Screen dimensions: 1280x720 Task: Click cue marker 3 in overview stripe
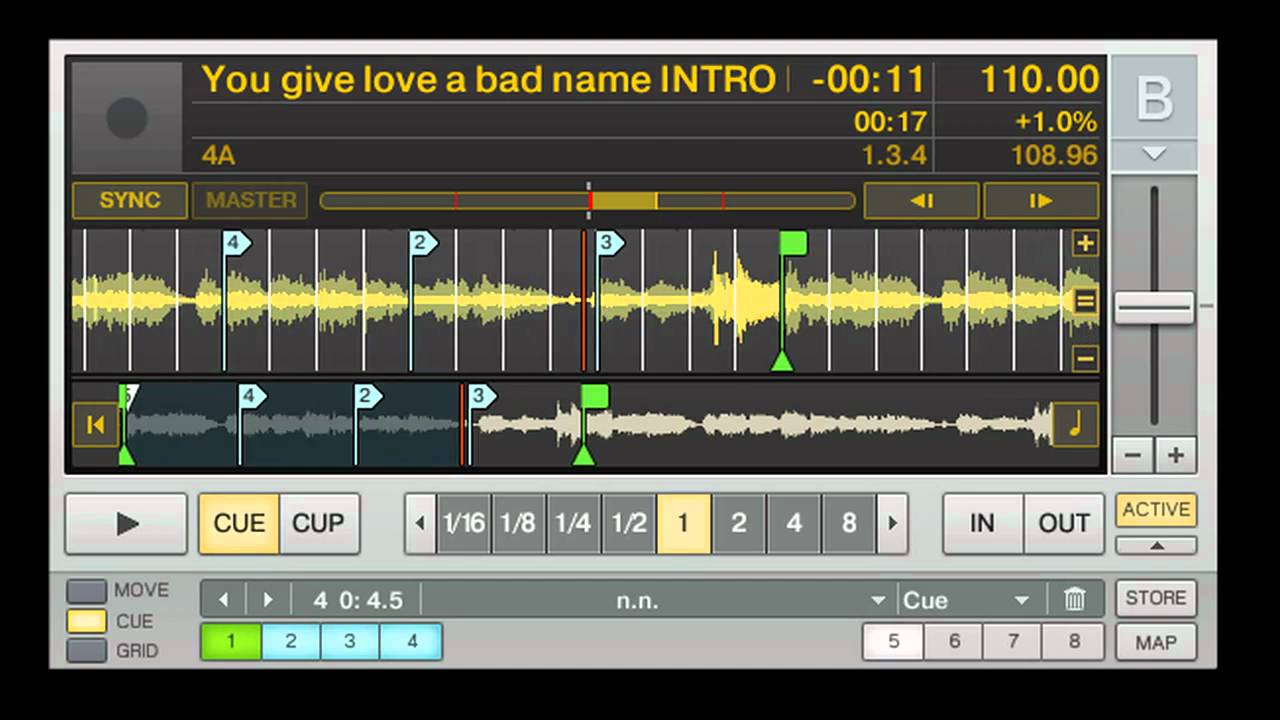click(482, 396)
